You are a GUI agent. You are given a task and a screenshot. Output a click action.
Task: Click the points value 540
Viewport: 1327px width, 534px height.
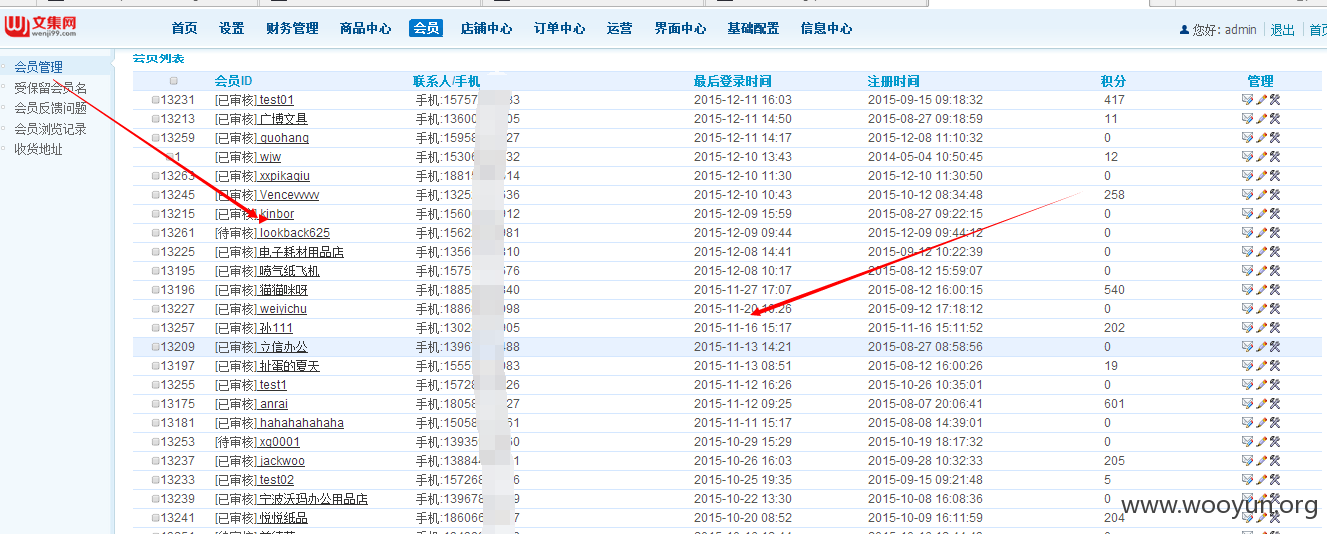(1114, 290)
